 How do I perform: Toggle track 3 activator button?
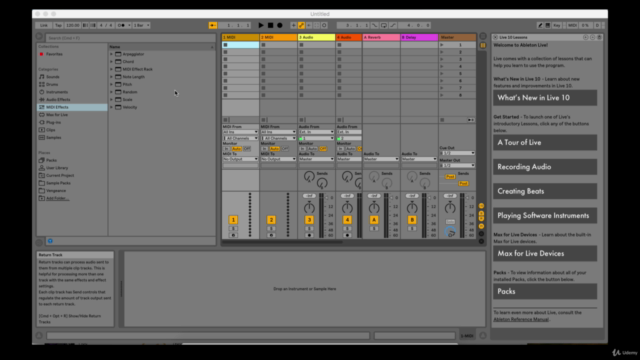coord(309,220)
